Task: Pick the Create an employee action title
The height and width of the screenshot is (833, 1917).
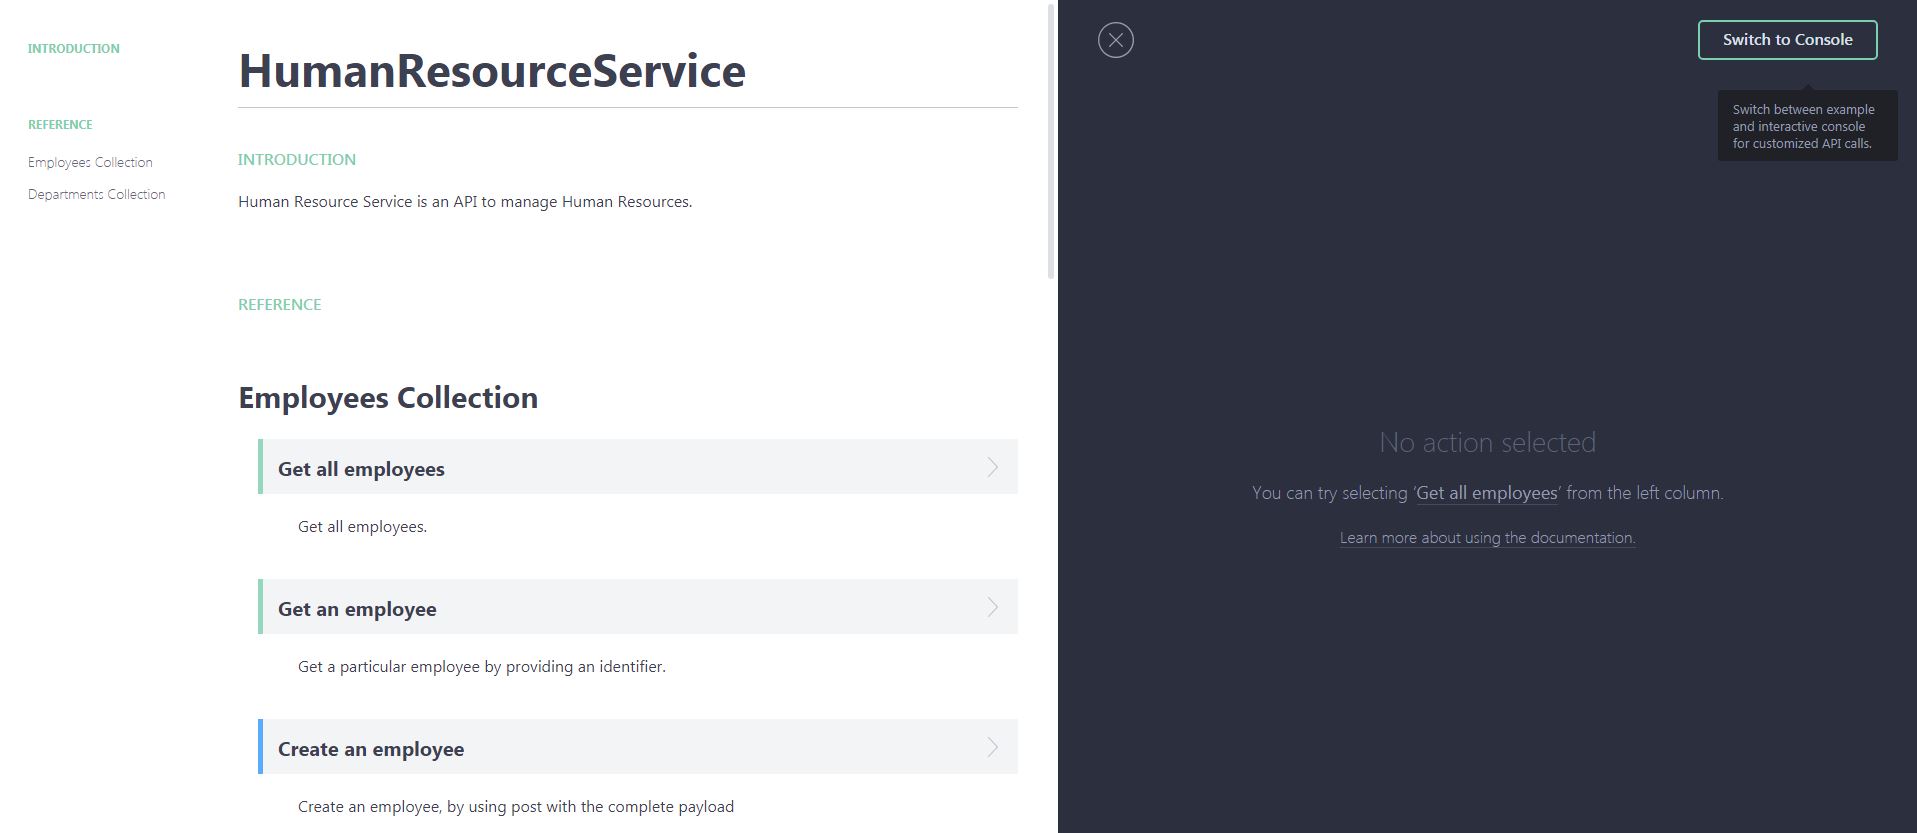Action: pos(371,749)
